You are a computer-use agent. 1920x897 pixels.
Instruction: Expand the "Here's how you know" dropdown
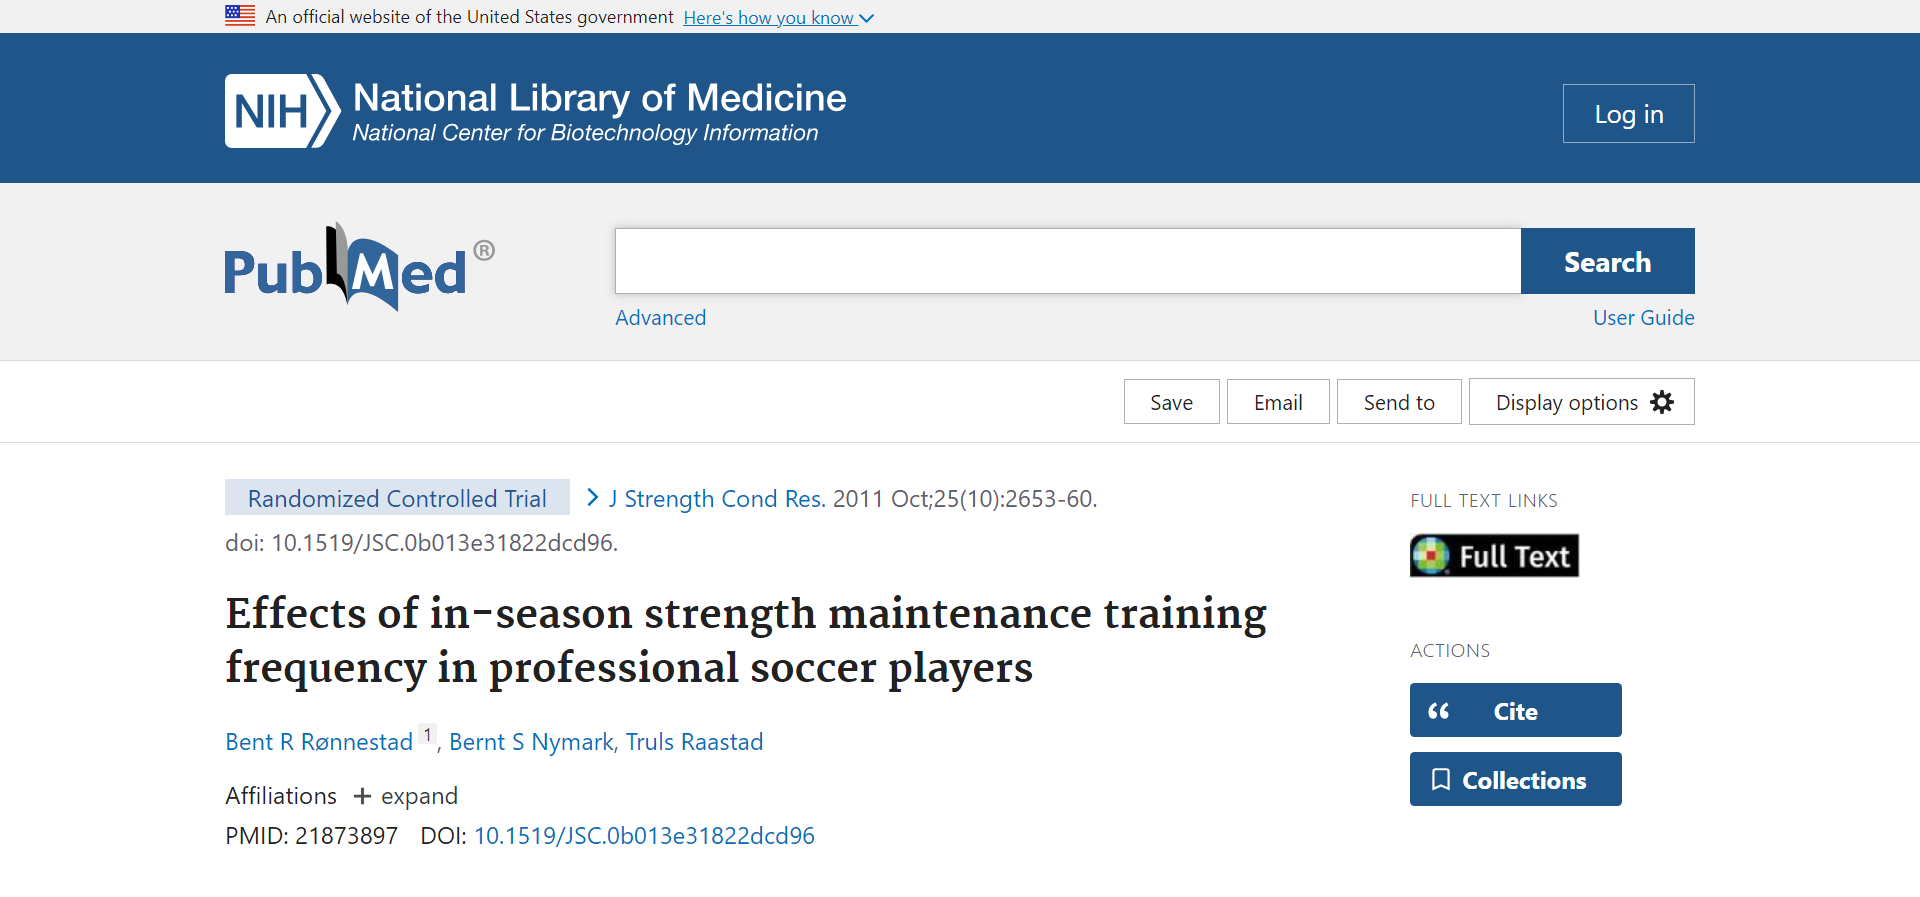[778, 18]
